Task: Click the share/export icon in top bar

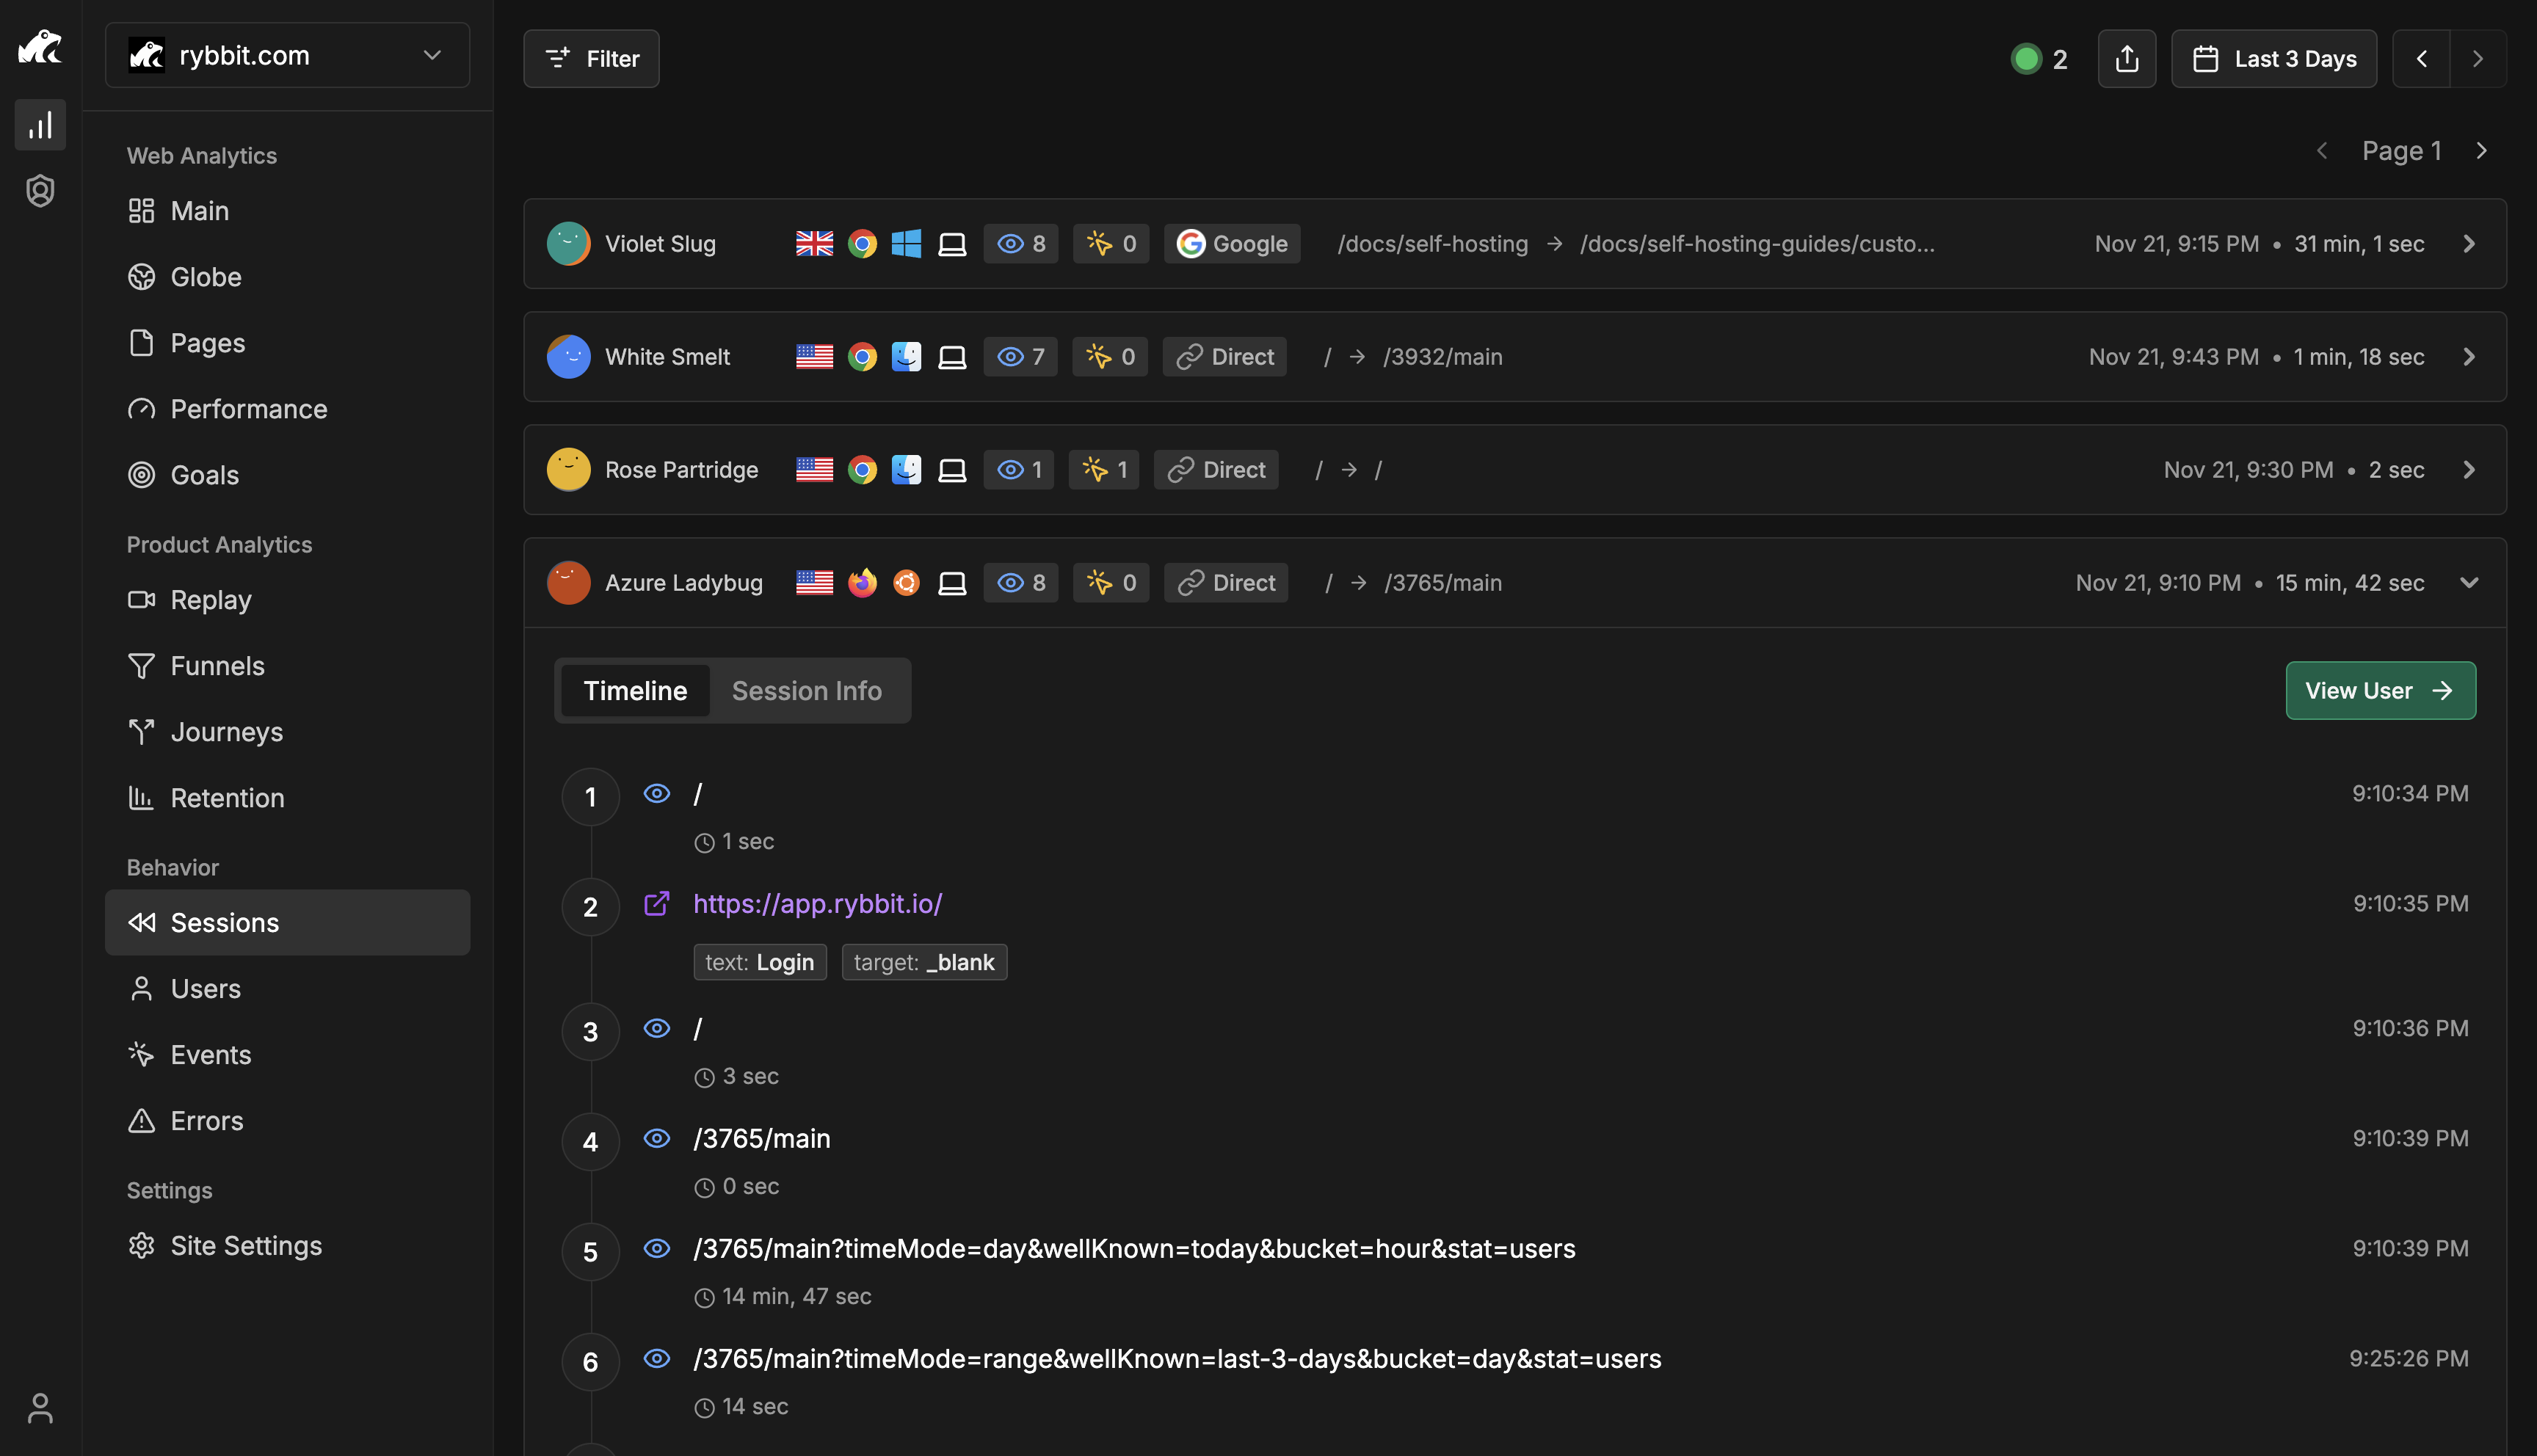Action: tap(2126, 59)
